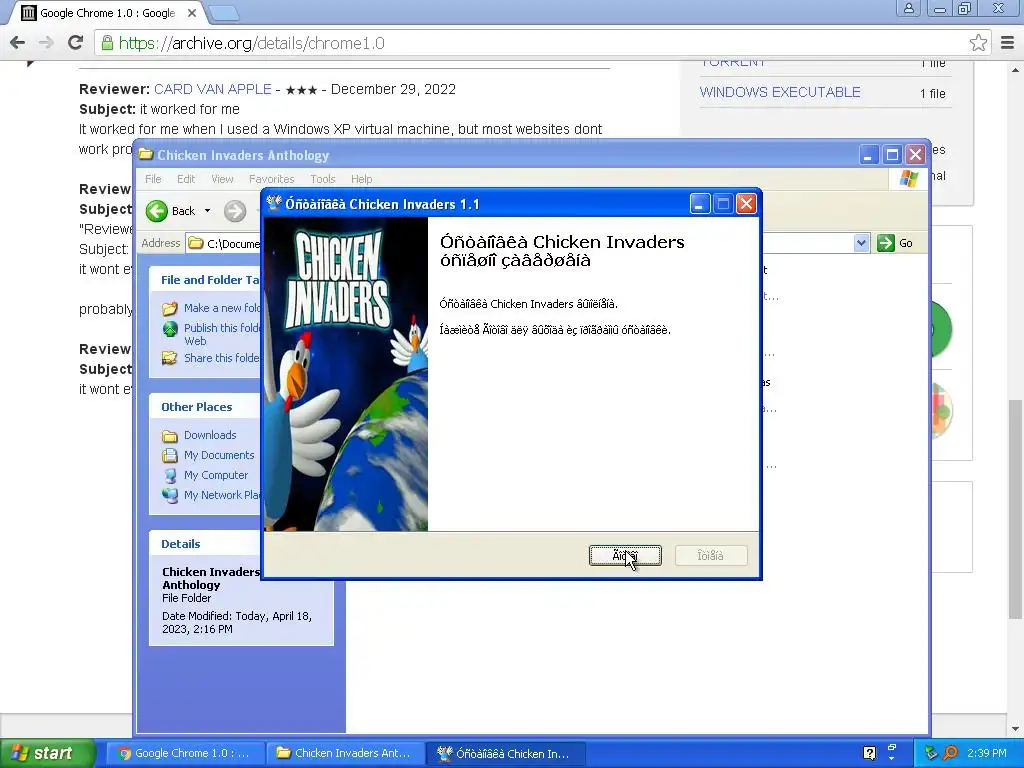Viewport: 1024px width, 768px height.
Task: Open the View menu in Explorer
Action: [x=222, y=179]
